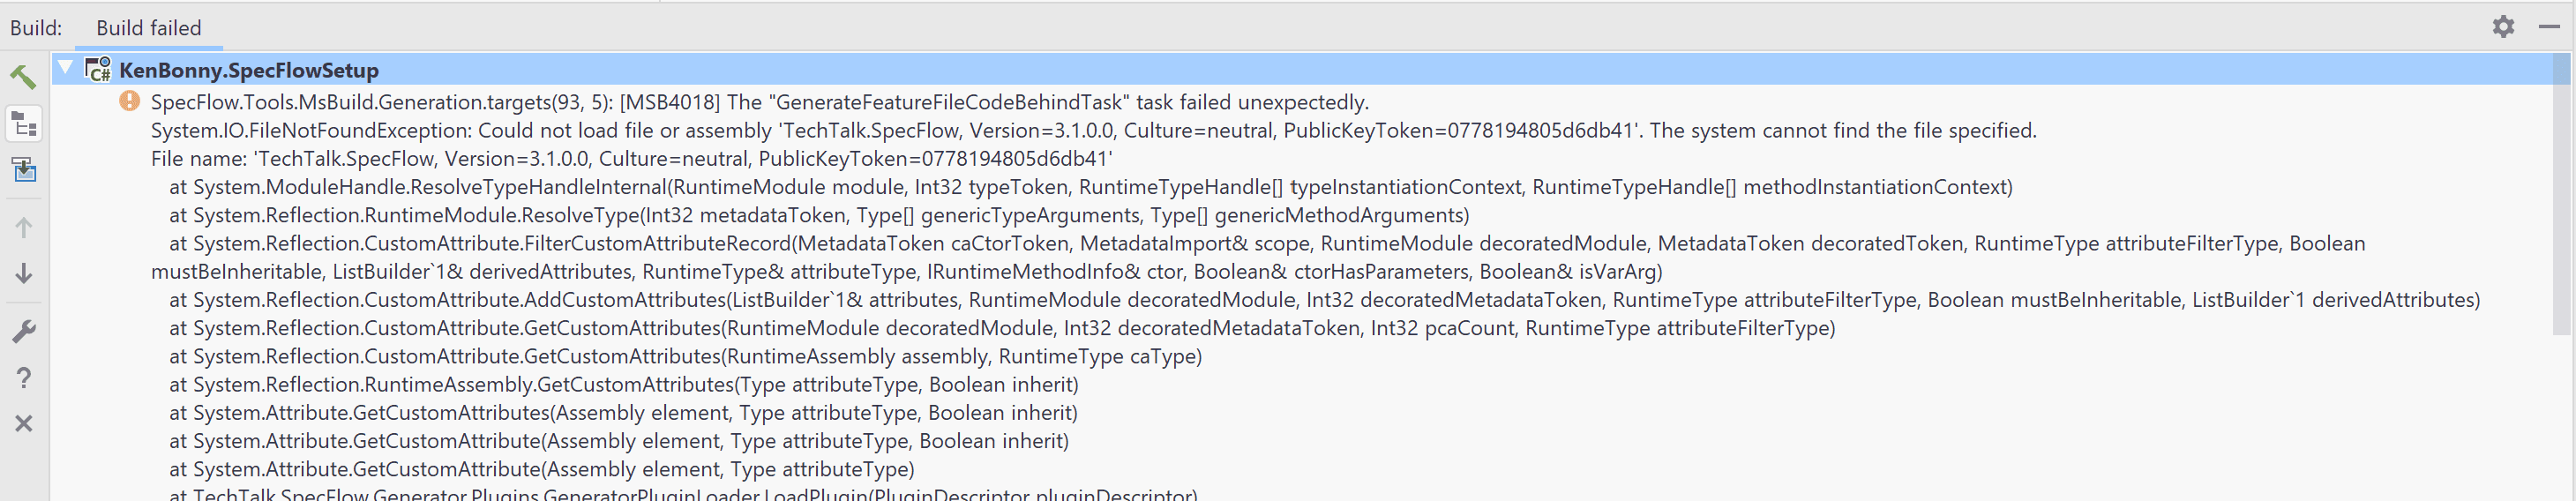Select the KenBonny.SpecFlowSetup project row
The image size is (2576, 501).
coord(249,70)
